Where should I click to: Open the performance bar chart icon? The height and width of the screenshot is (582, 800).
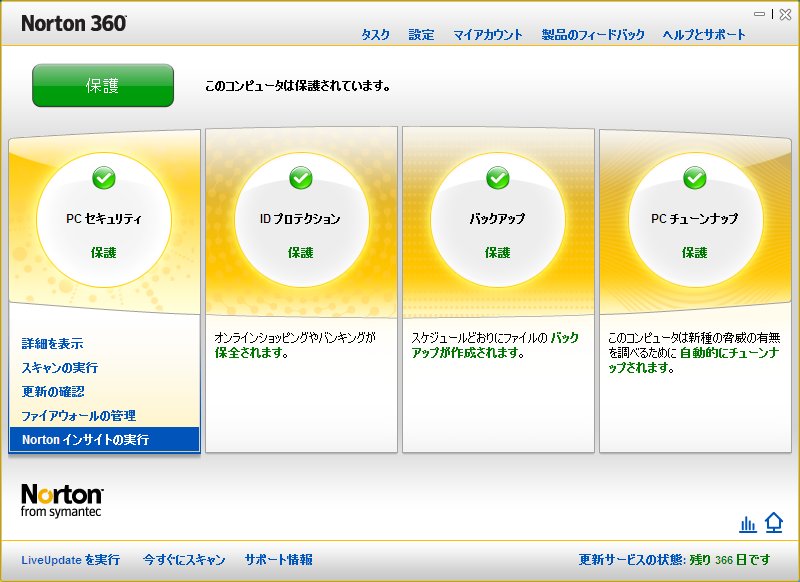coord(748,524)
